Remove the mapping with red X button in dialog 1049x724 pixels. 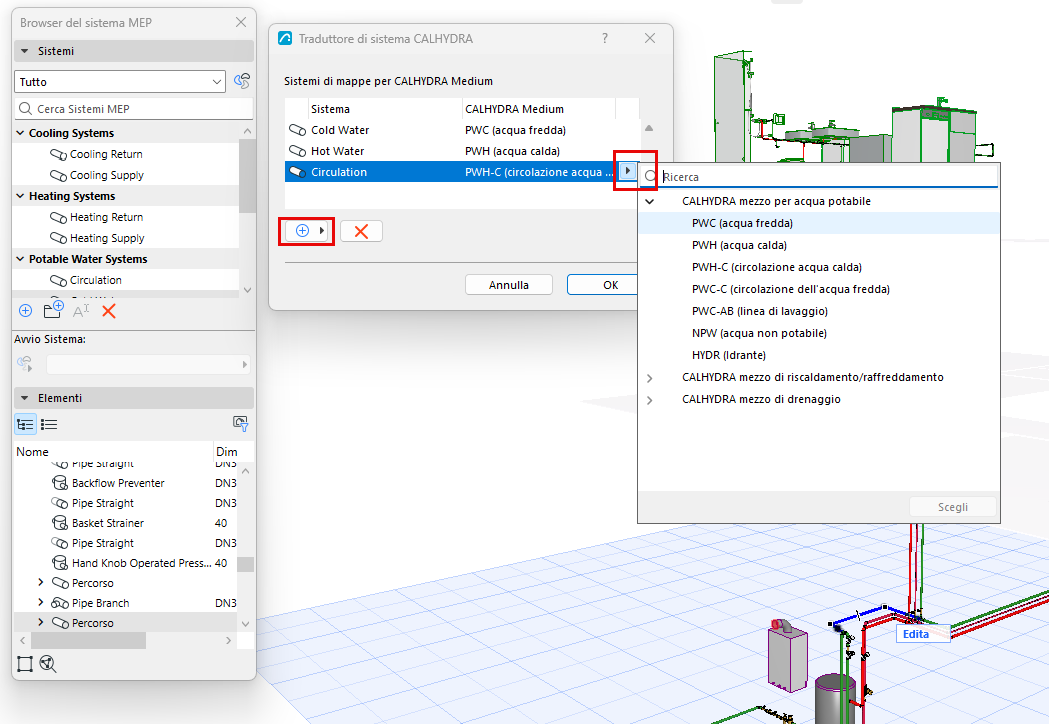361,232
